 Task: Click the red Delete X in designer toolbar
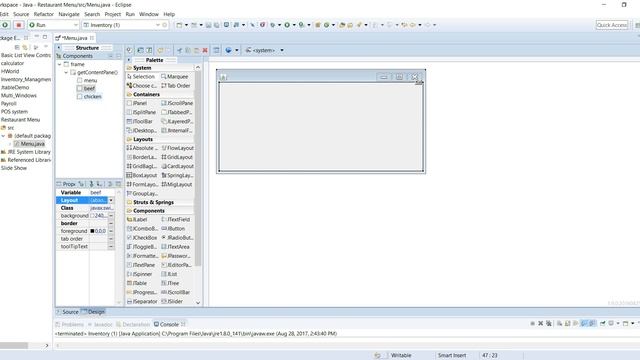(x=205, y=50)
